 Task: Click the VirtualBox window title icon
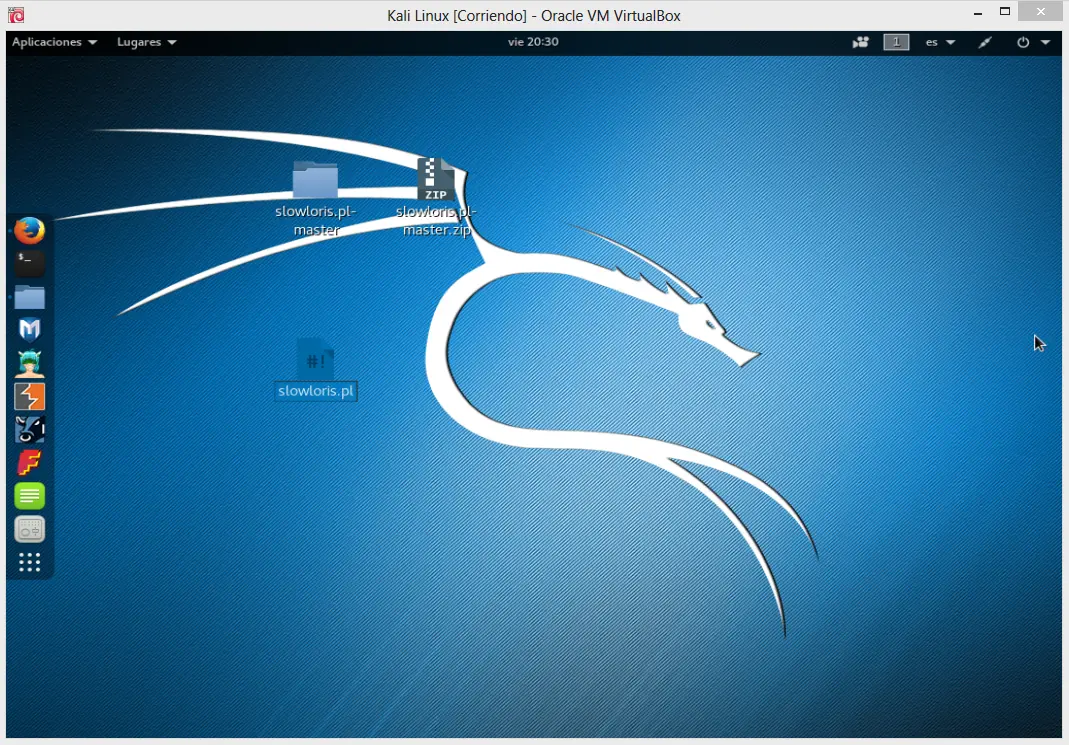click(16, 15)
